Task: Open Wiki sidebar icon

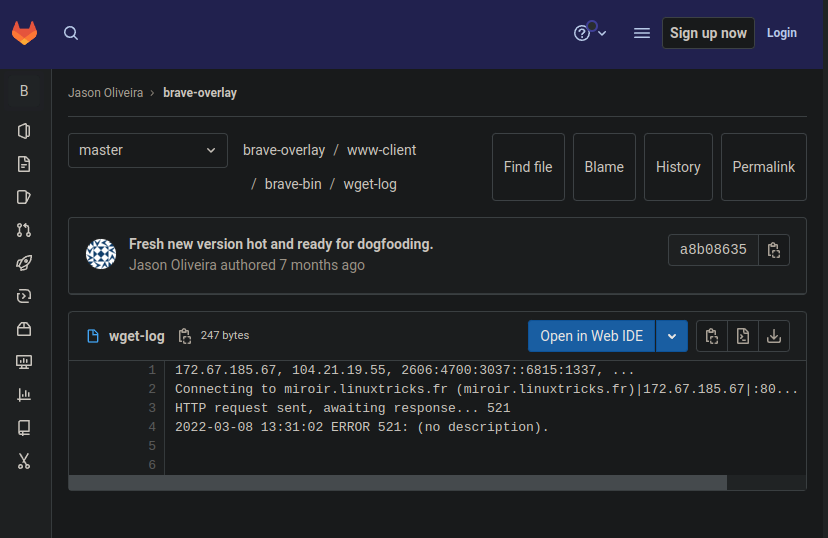Action: tap(24, 428)
